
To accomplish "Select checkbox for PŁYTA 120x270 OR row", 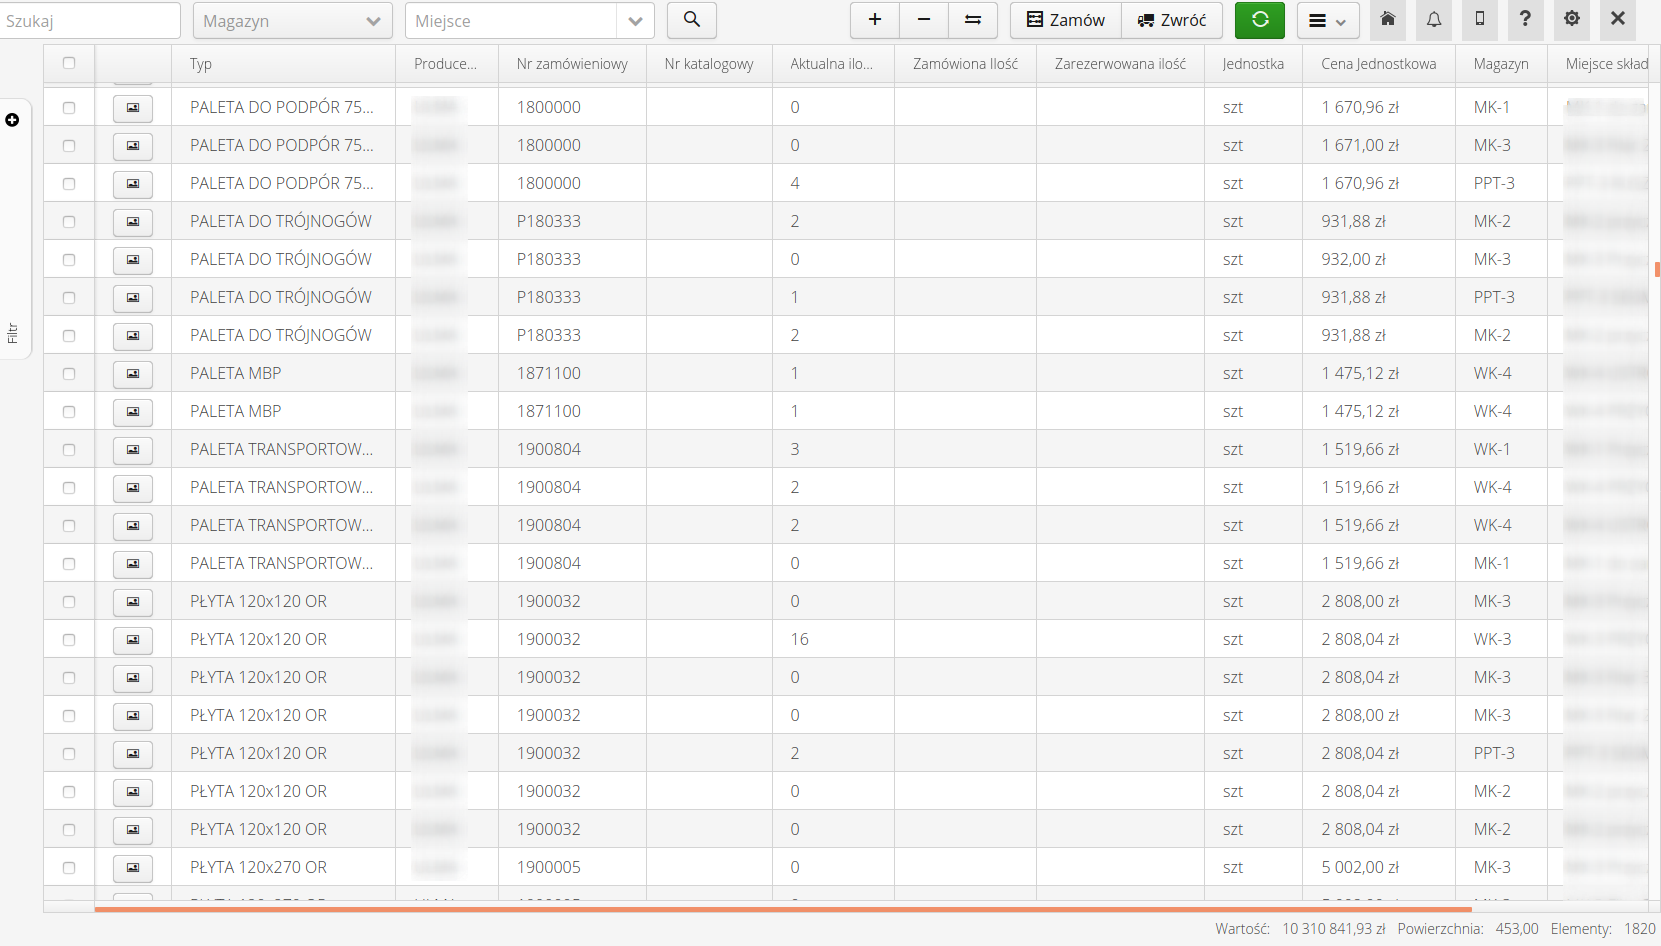I will tap(69, 868).
